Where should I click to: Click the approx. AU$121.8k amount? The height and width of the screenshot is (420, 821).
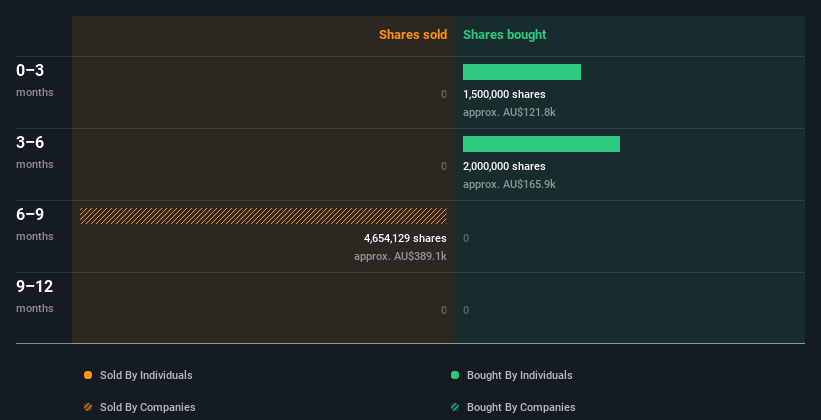pos(509,112)
